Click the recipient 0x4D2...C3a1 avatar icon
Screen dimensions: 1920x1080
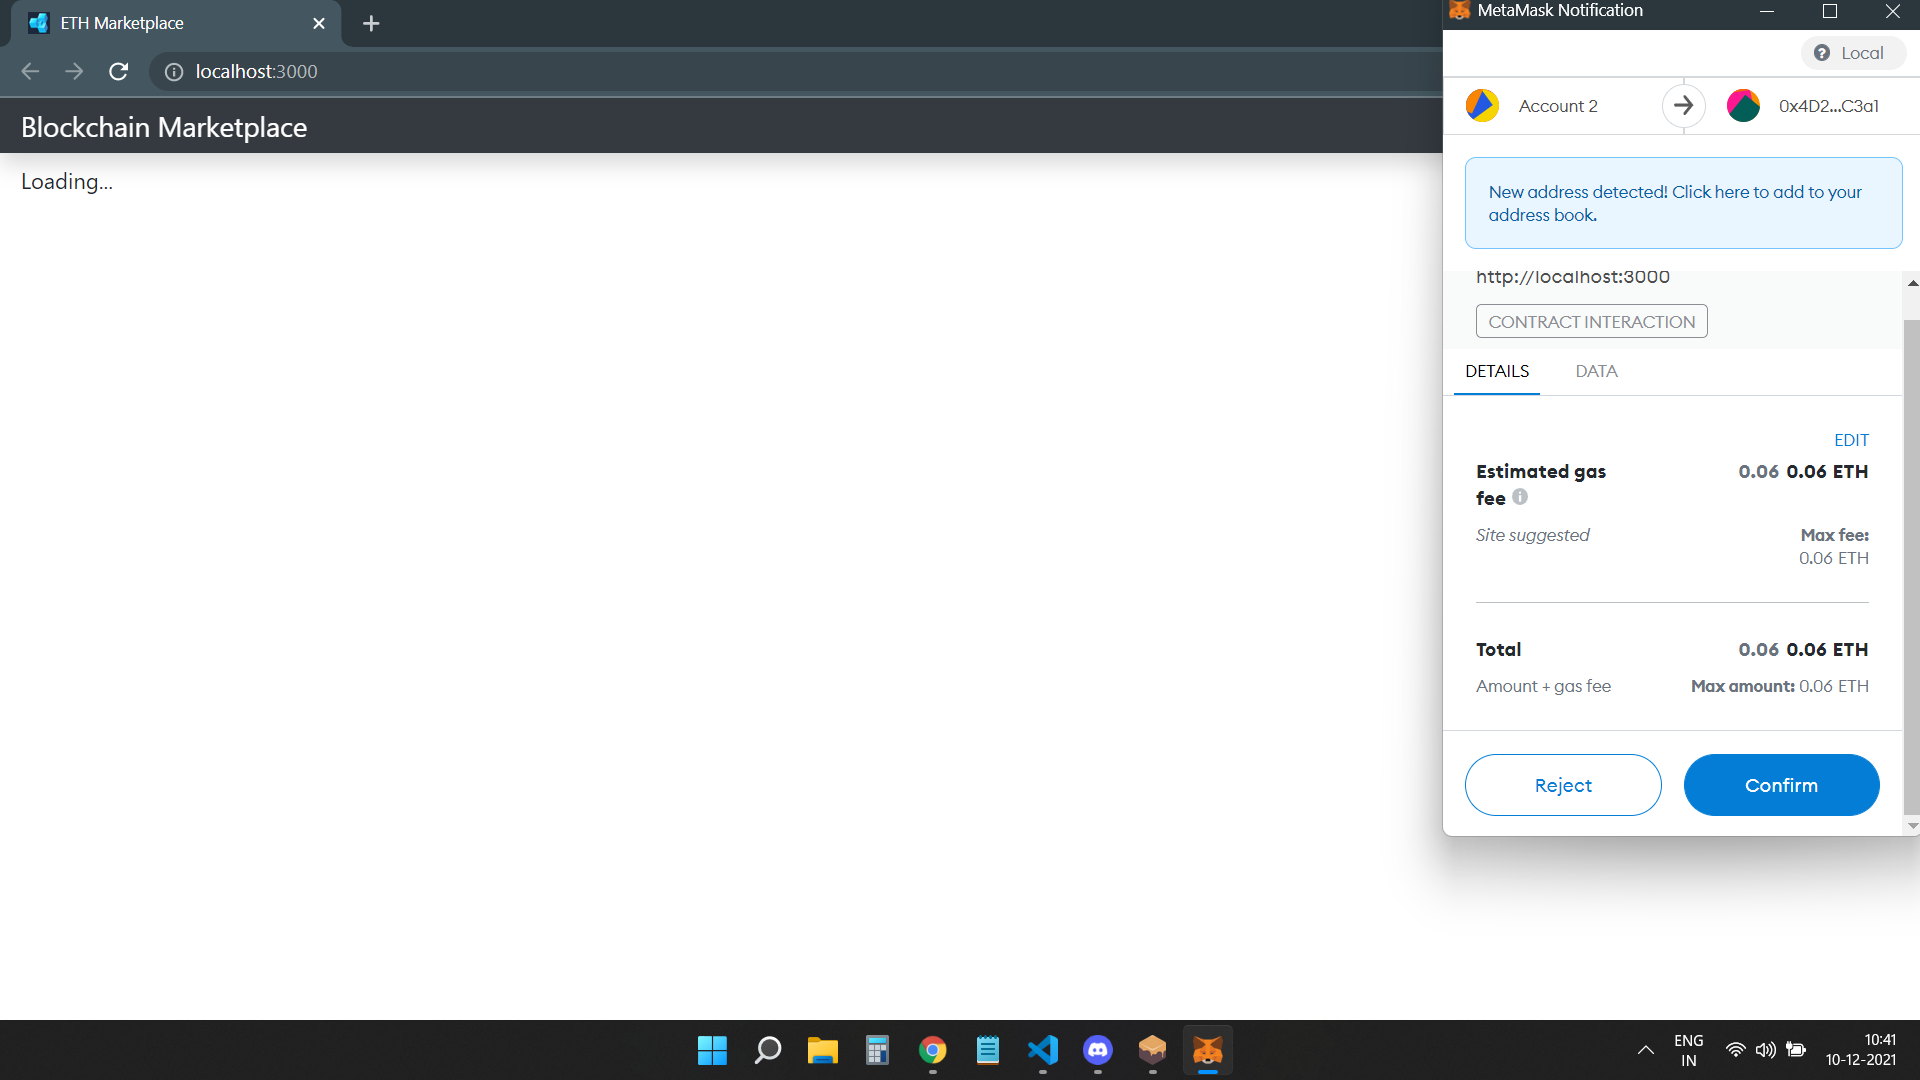coord(1743,106)
